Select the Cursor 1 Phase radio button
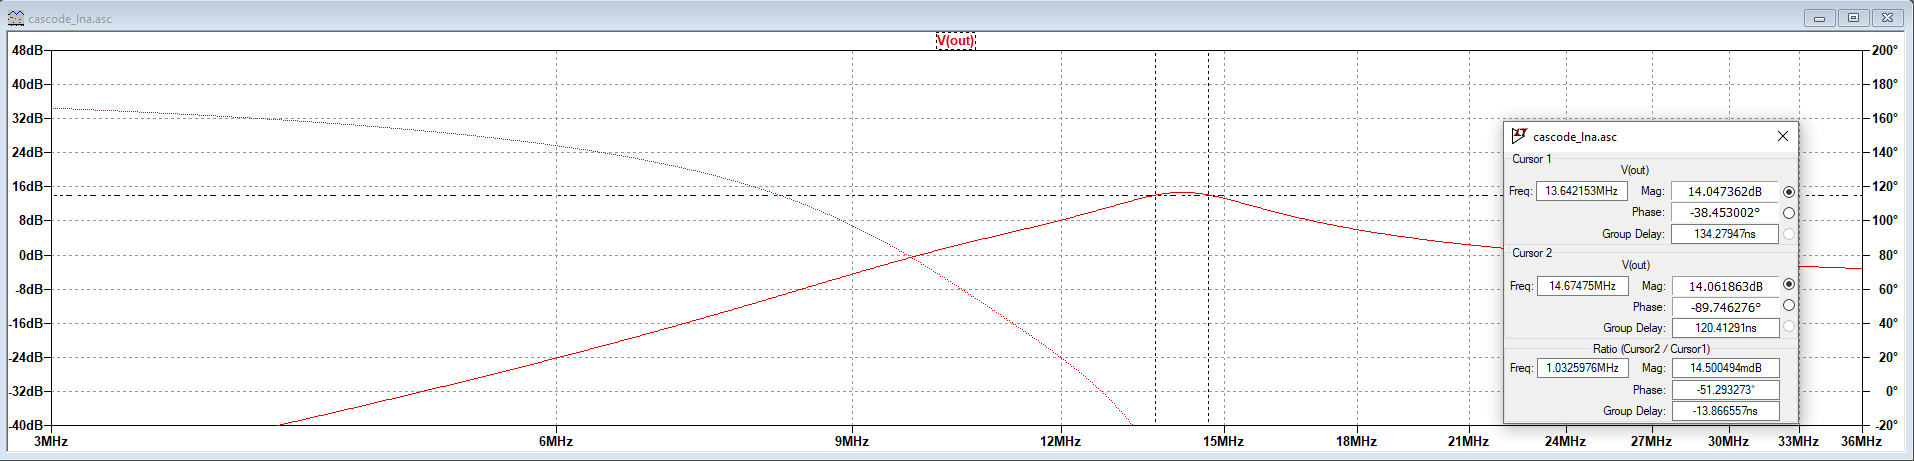1914x461 pixels. tap(1789, 213)
